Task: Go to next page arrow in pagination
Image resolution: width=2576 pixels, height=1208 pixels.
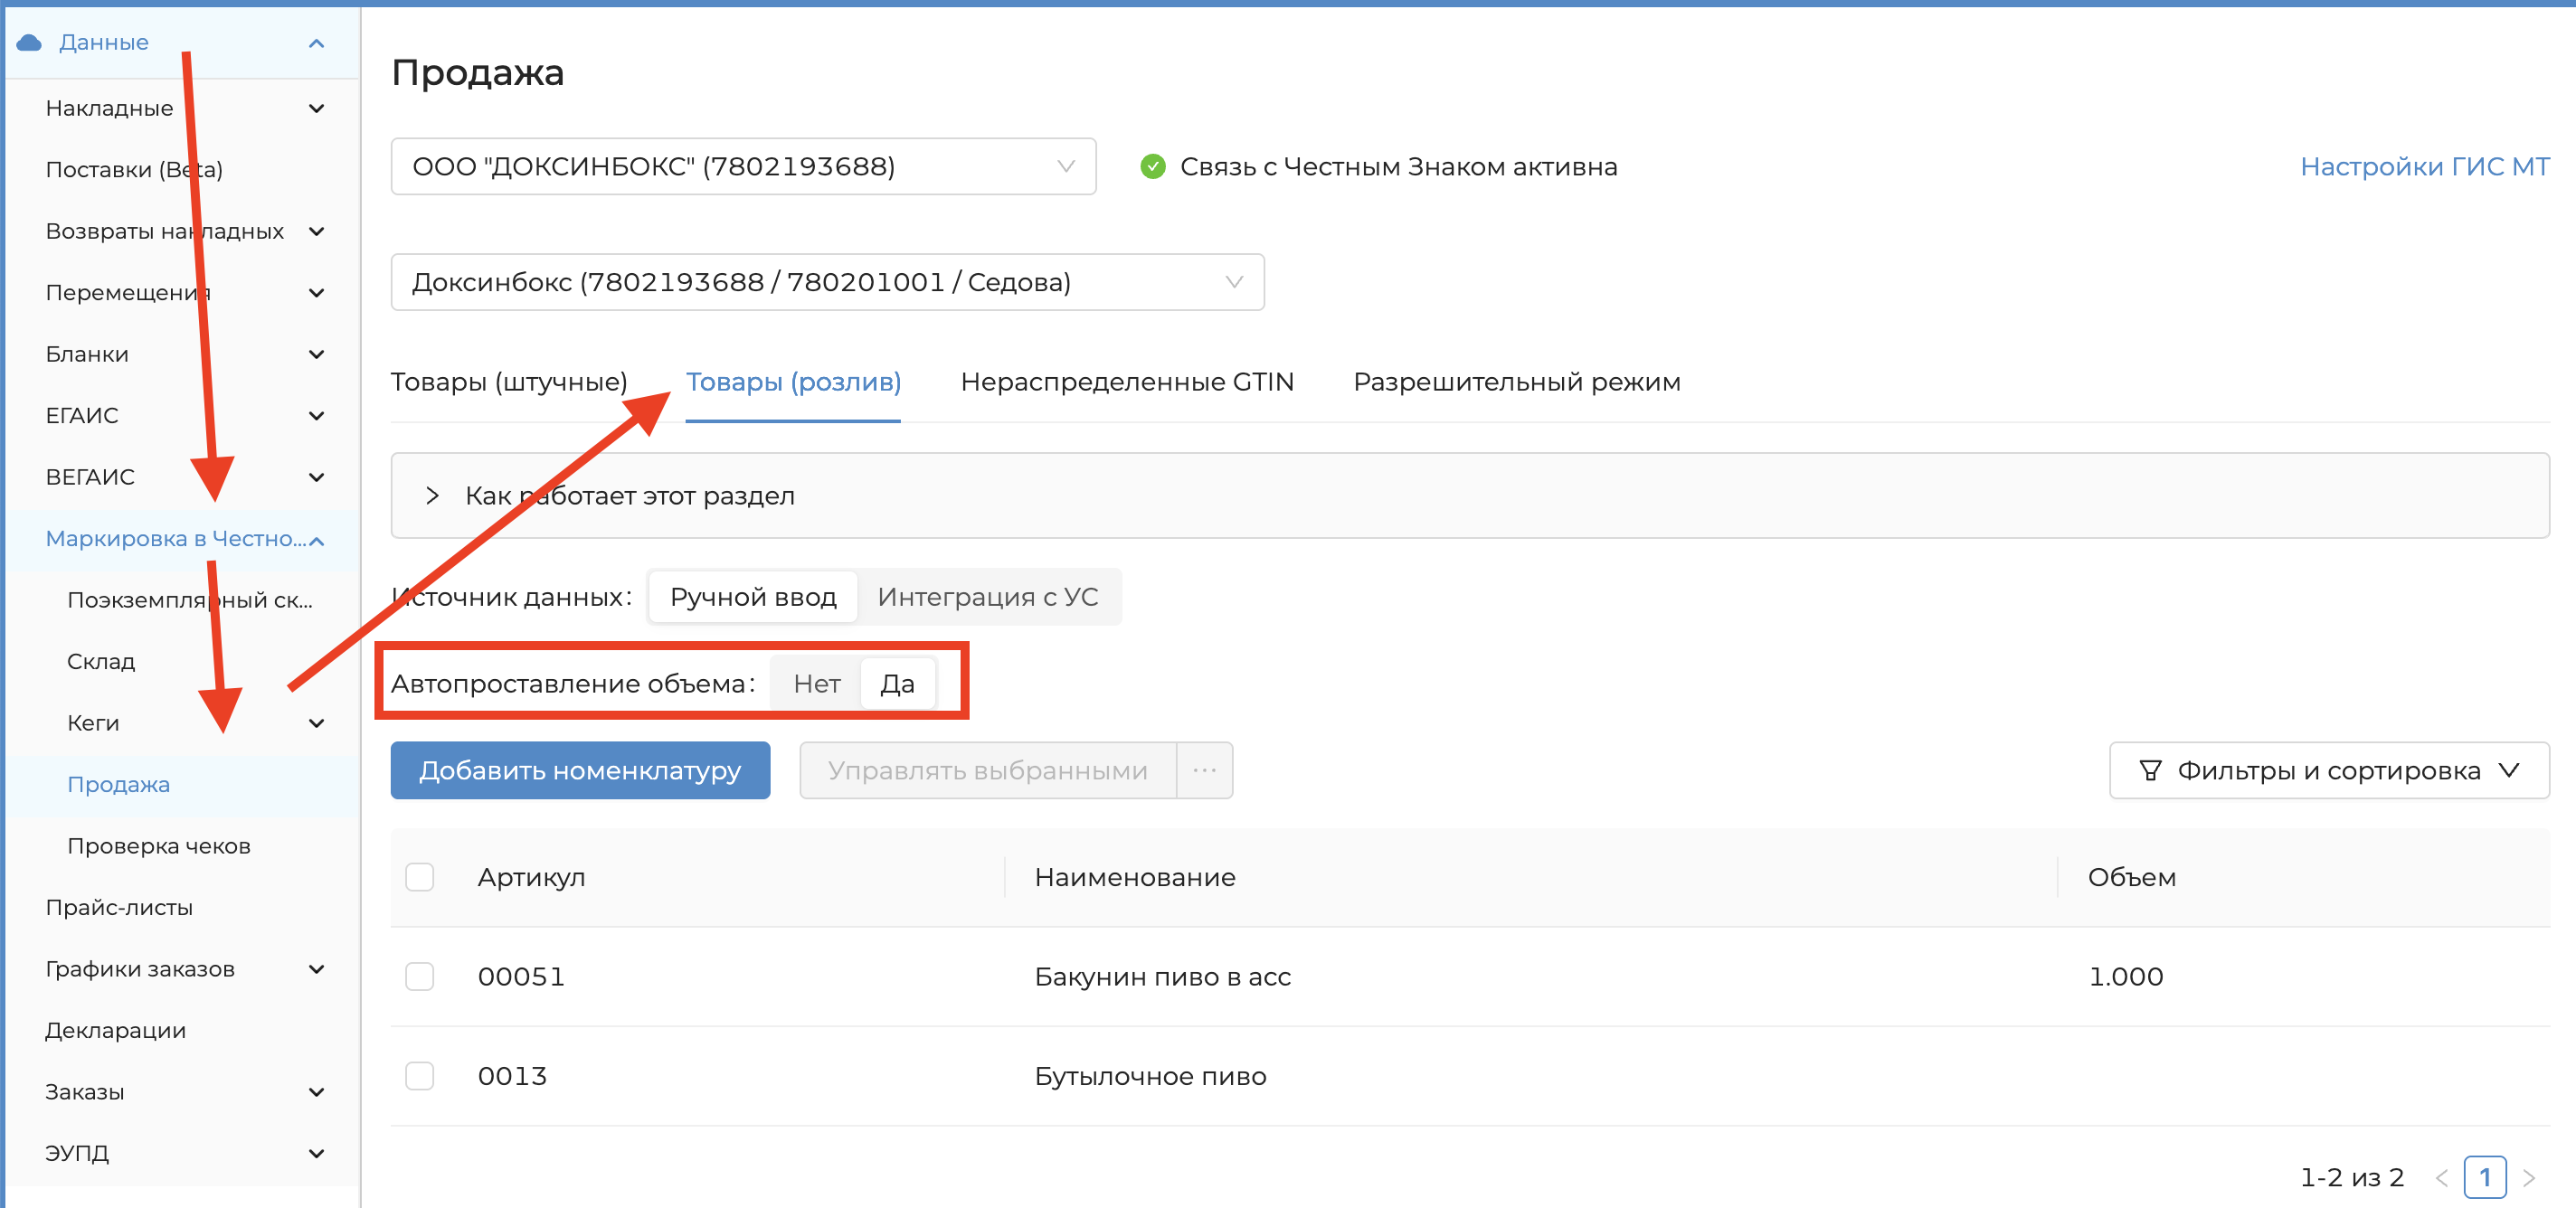Action: click(x=2529, y=1177)
